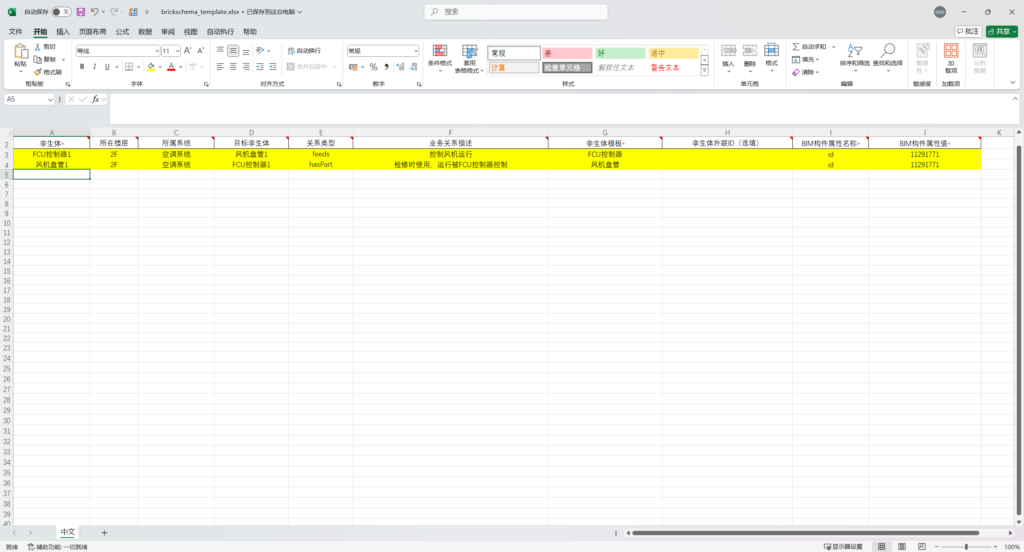This screenshot has height=552, width=1024.
Task: Add a new sheet with plus button
Action: [x=104, y=532]
